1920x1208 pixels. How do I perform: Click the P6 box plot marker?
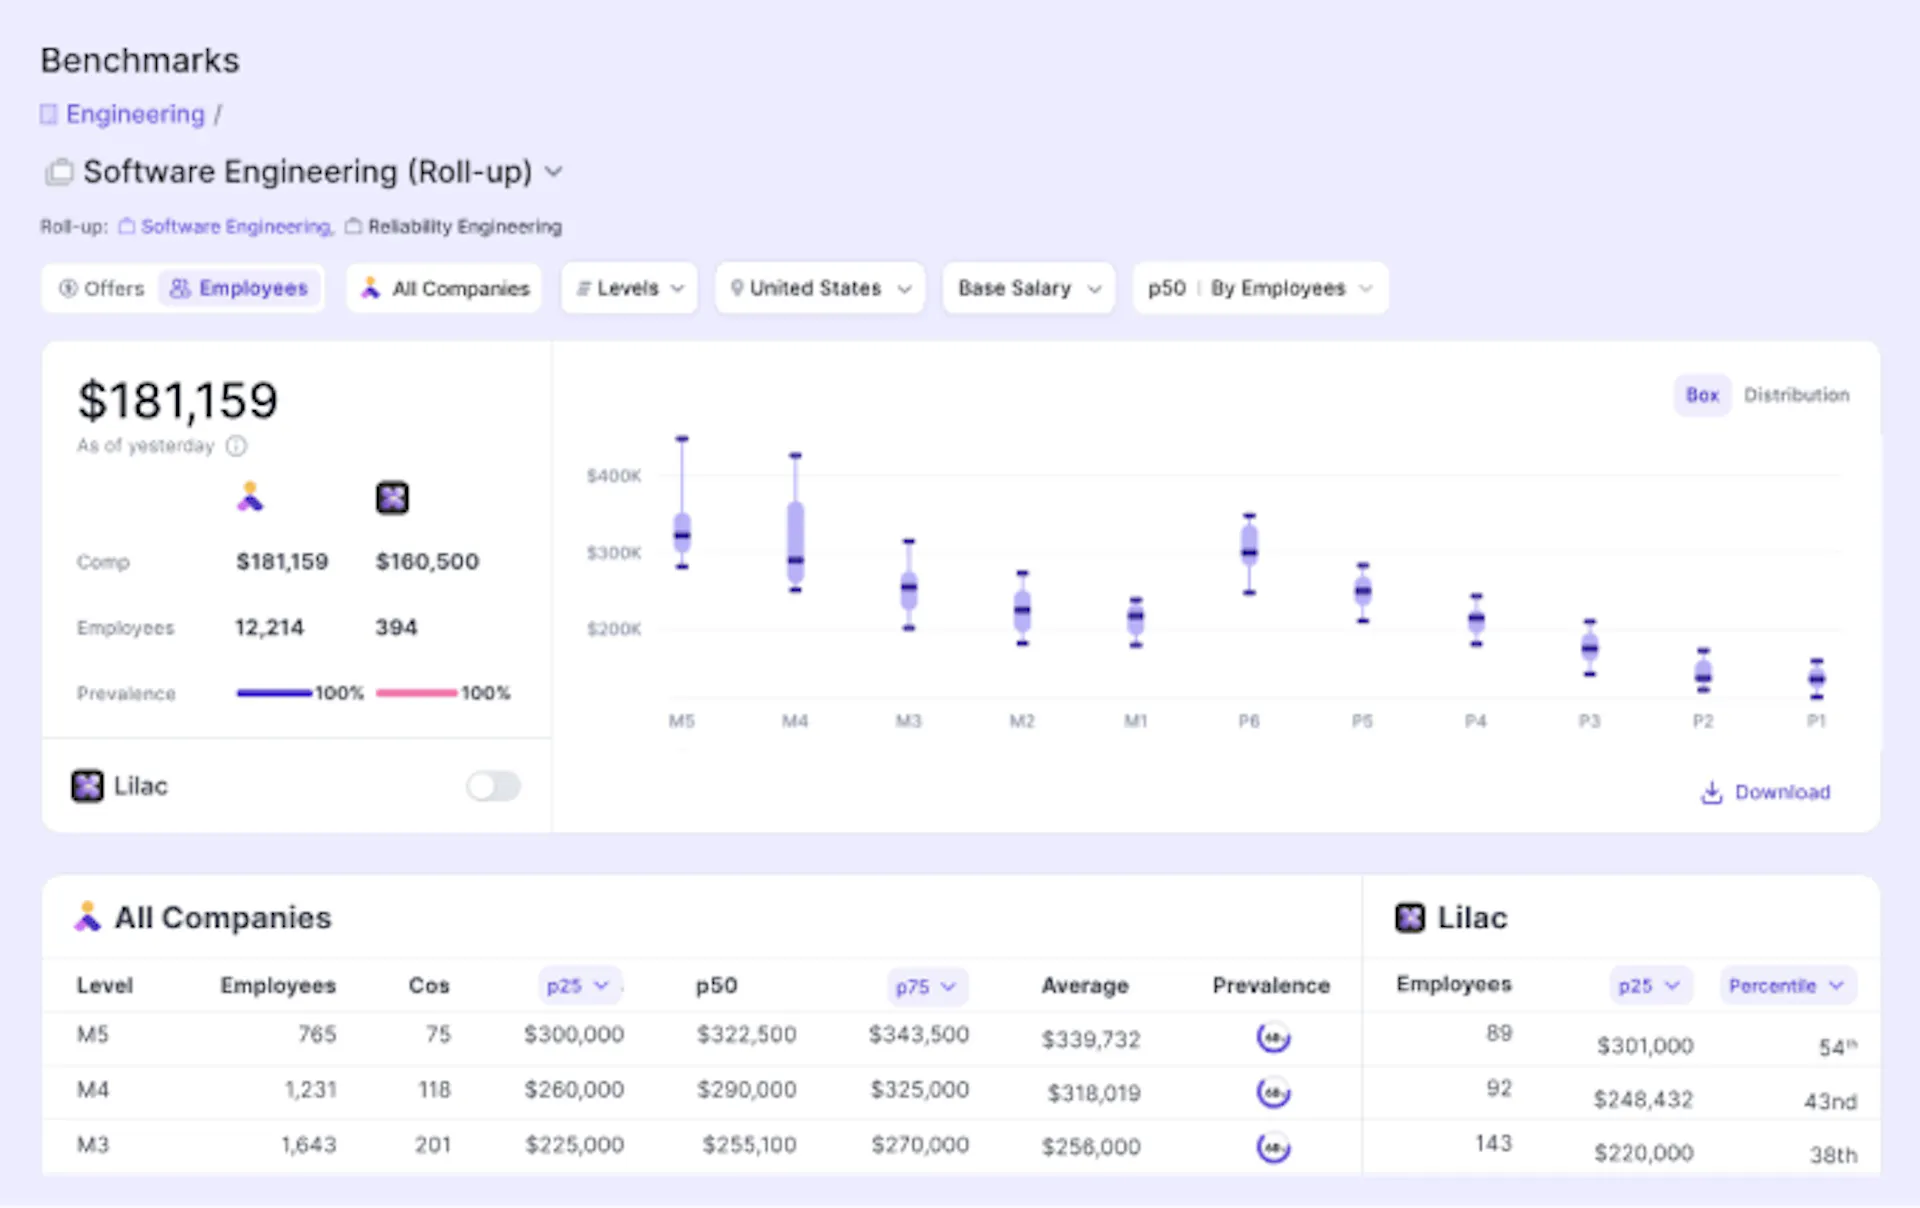1249,554
